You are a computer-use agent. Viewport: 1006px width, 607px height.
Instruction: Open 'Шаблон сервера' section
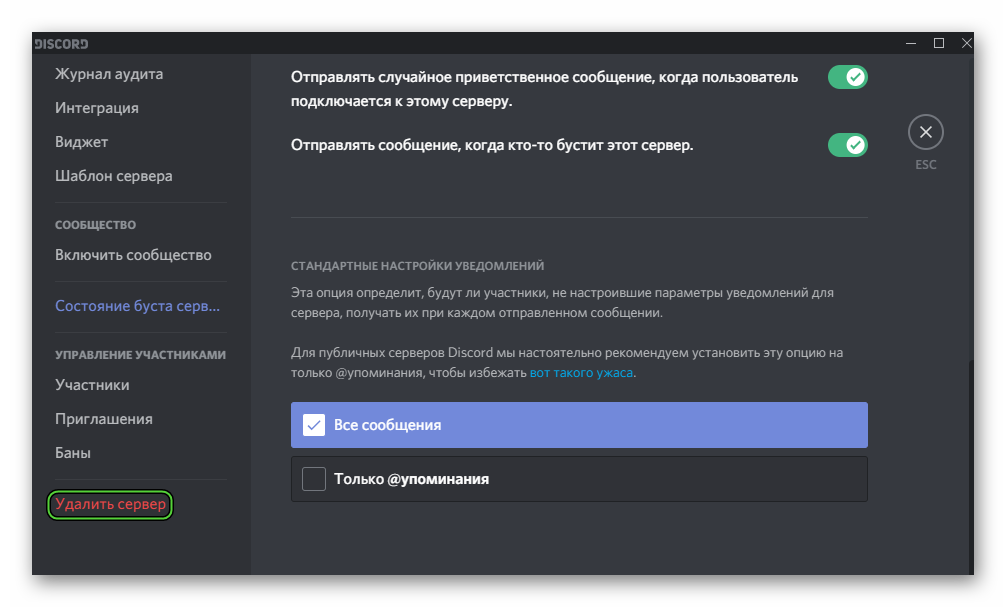point(114,176)
